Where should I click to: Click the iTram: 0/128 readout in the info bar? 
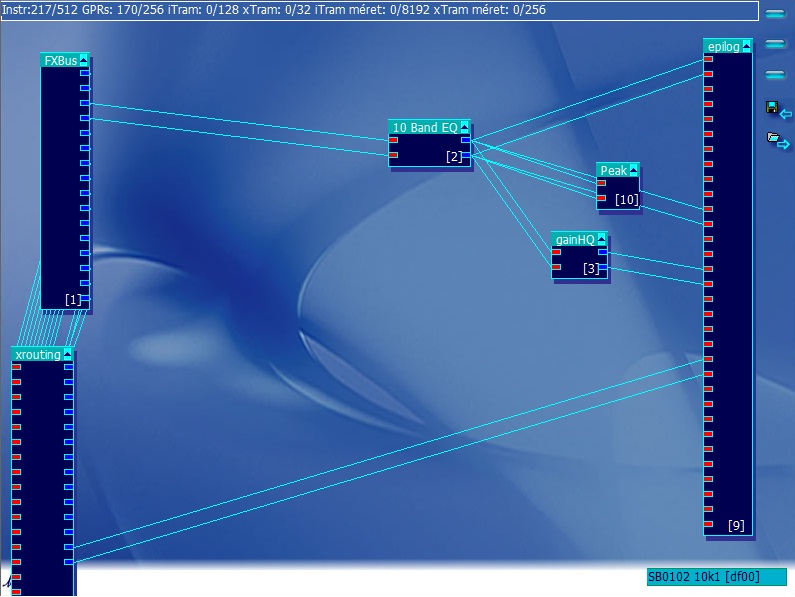click(203, 10)
